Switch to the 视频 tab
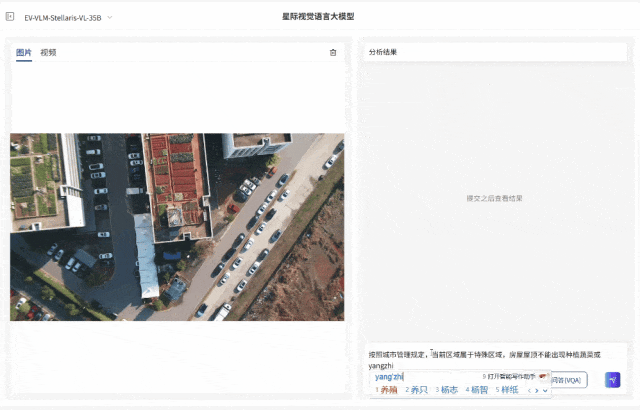 [x=48, y=52]
